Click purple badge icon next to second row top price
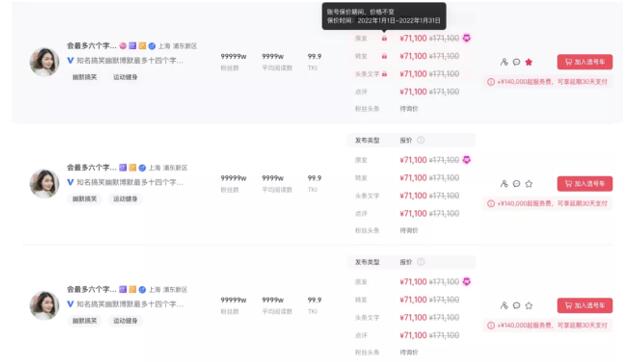The height and width of the screenshot is (362, 625). click(467, 160)
